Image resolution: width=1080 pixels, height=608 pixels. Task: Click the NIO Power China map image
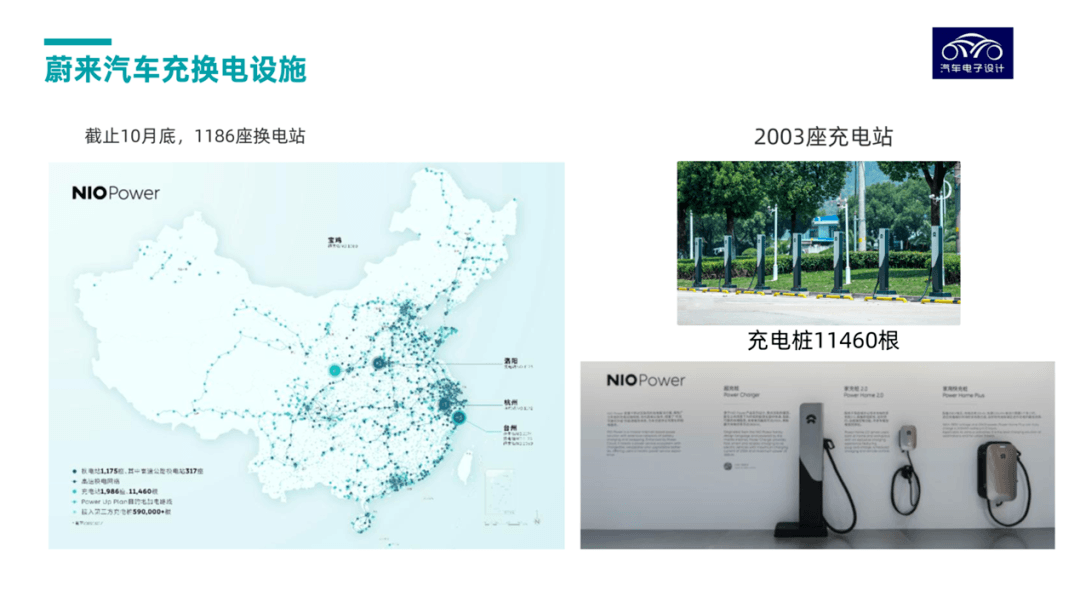click(307, 355)
